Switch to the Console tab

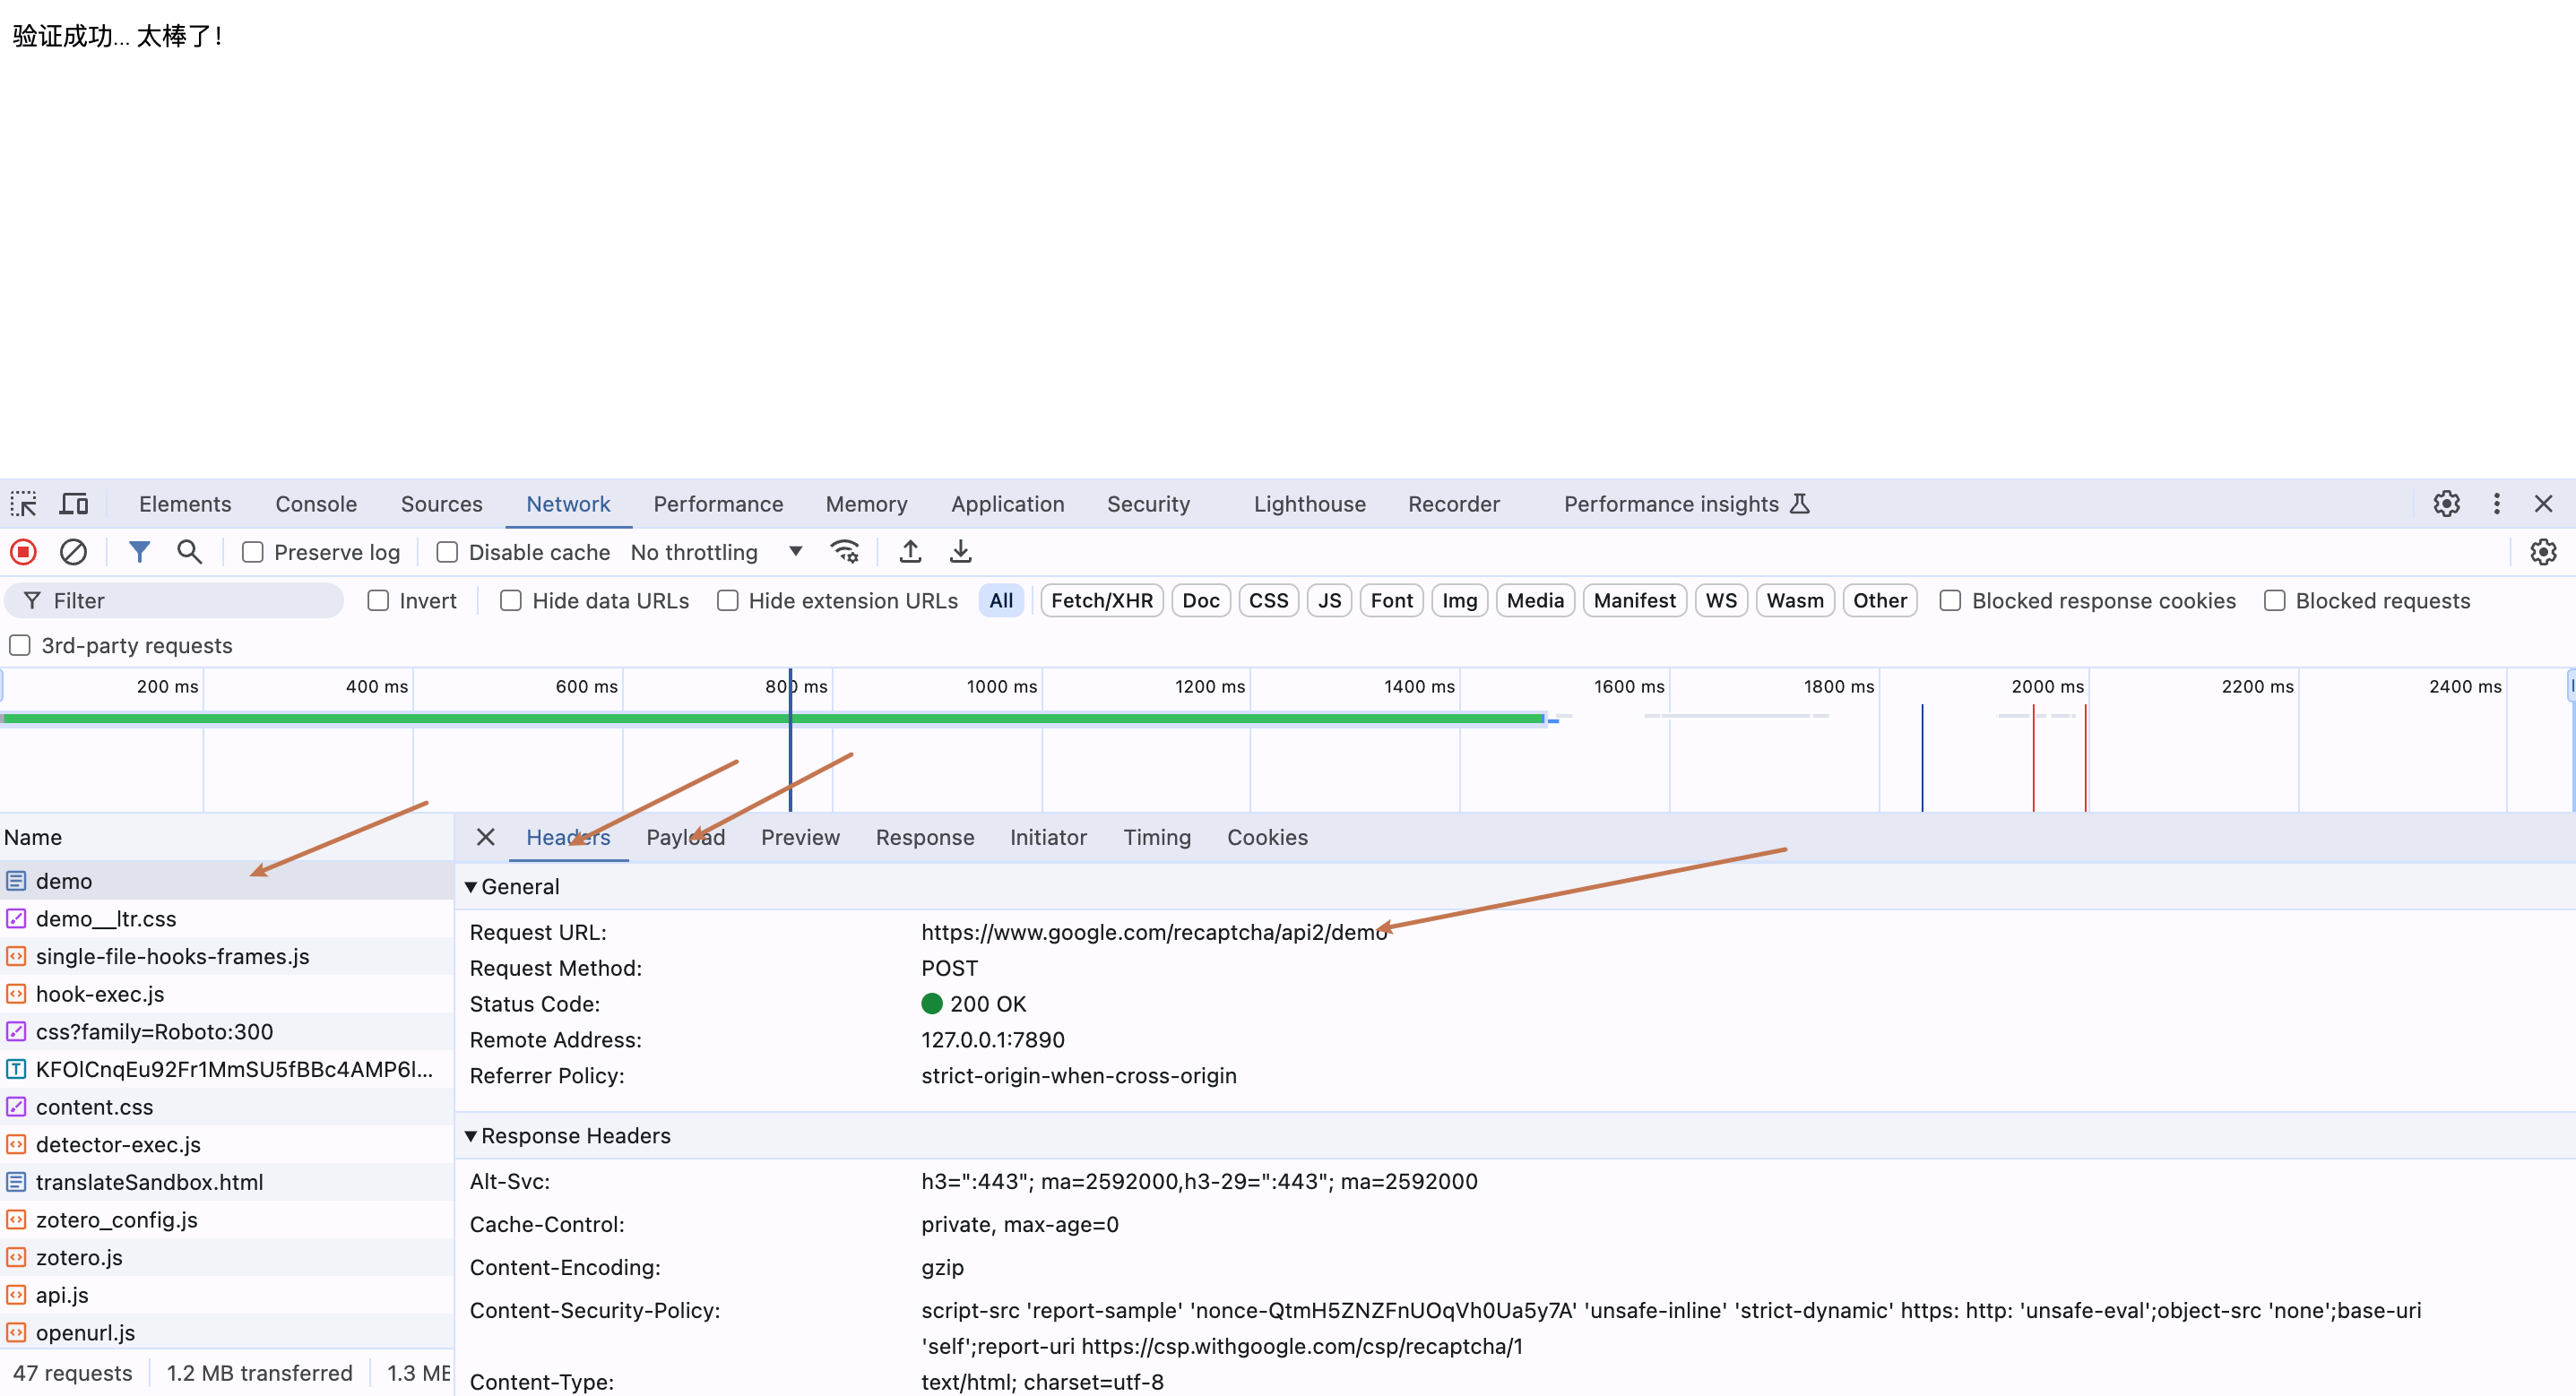tap(316, 504)
